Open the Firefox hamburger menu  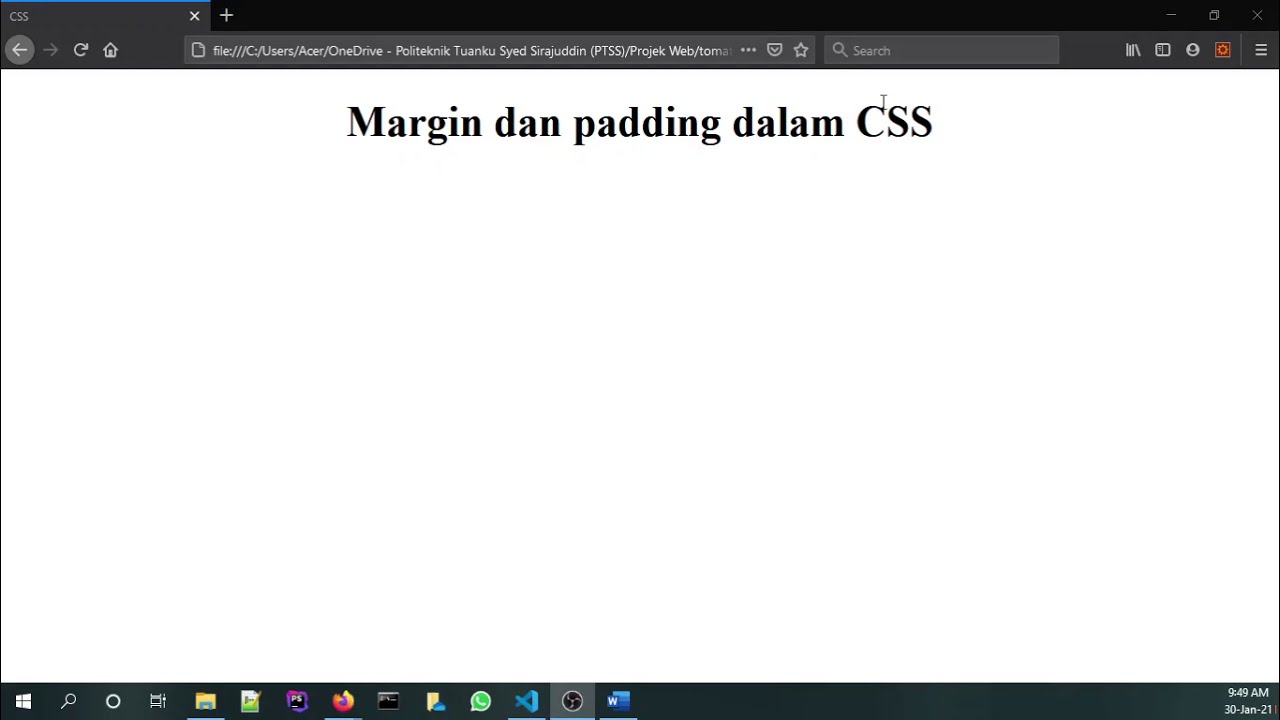click(1261, 50)
